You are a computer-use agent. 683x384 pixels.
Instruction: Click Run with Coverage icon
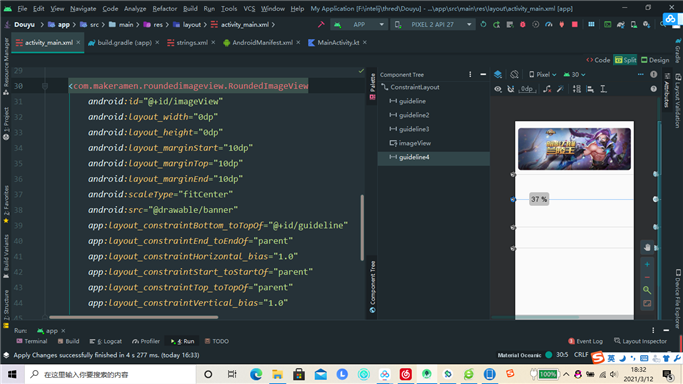tap(535, 25)
